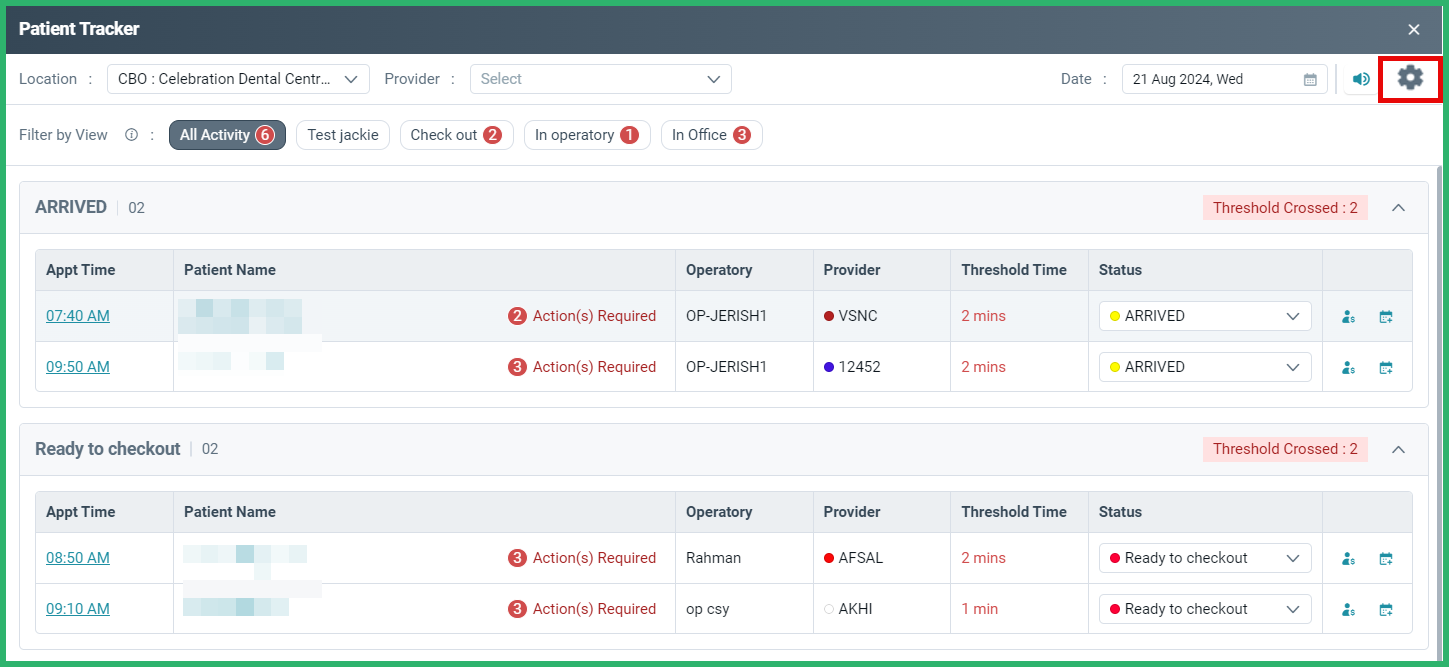Switch to the Check out filter view
The width and height of the screenshot is (1449, 667).
click(x=456, y=134)
